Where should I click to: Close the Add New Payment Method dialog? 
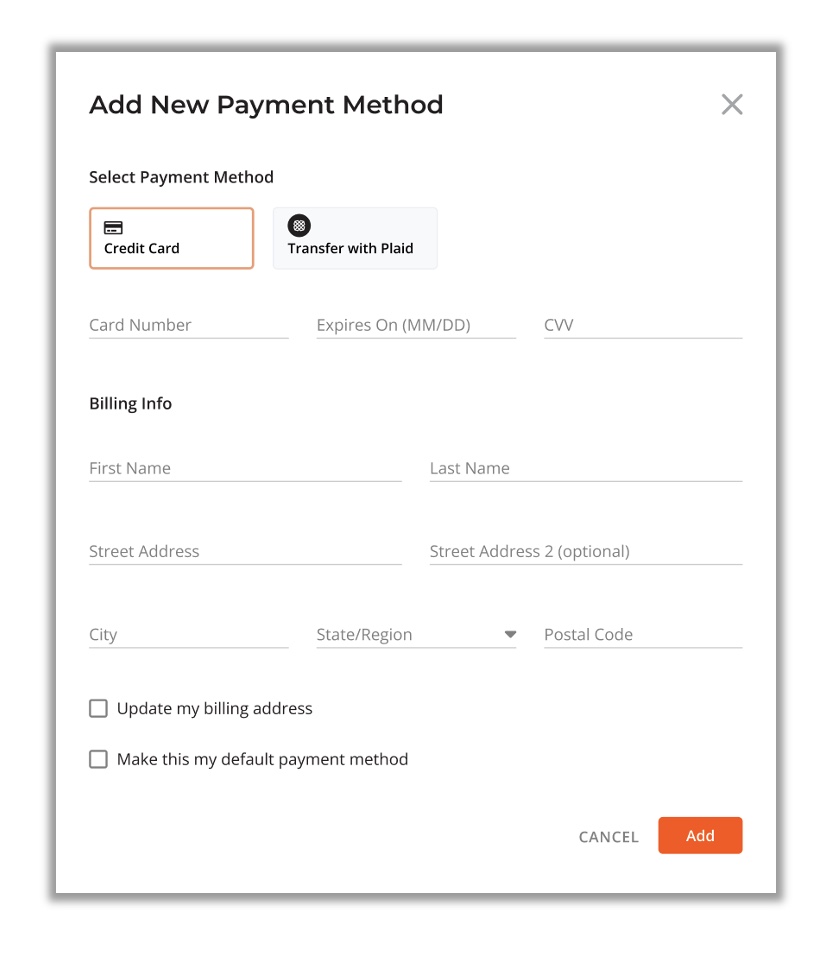pos(732,105)
